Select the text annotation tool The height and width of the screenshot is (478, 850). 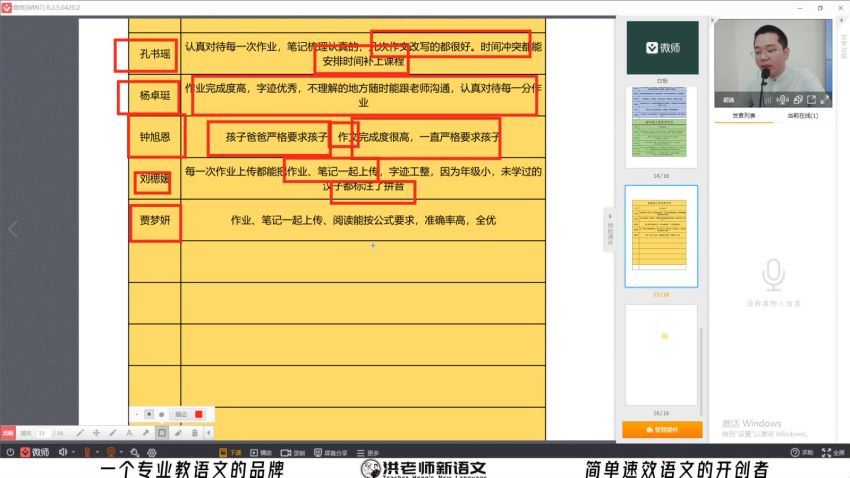(x=129, y=433)
